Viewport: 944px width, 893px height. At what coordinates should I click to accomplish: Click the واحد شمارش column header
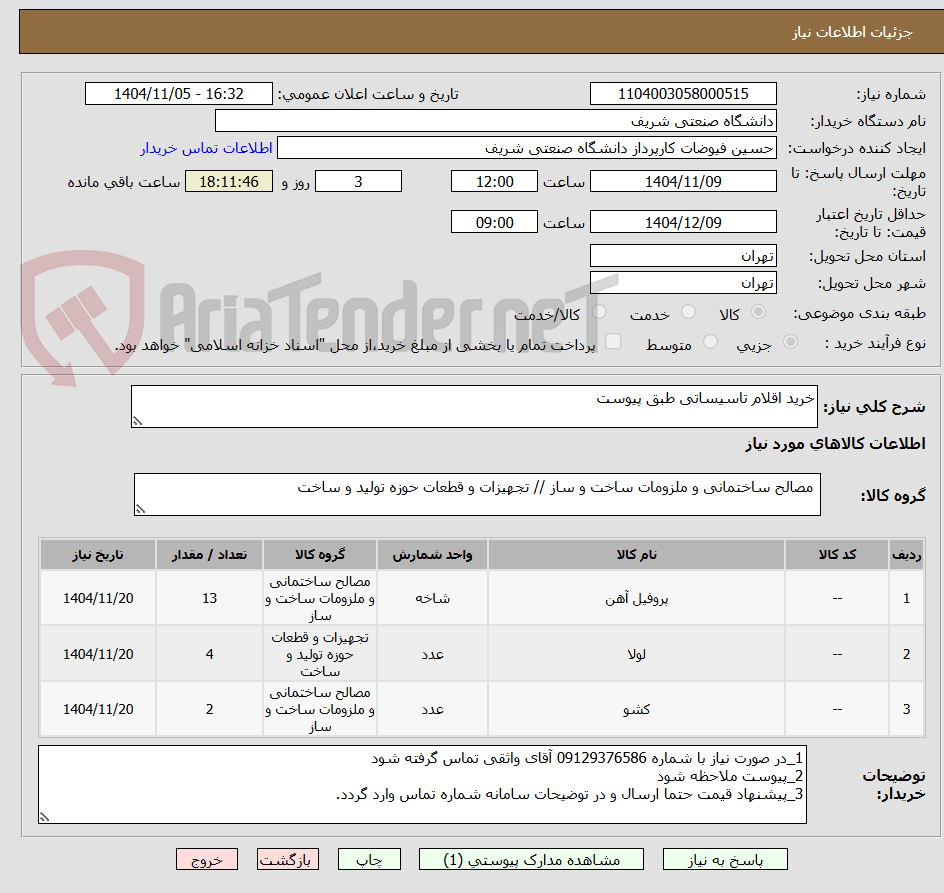[x=432, y=555]
